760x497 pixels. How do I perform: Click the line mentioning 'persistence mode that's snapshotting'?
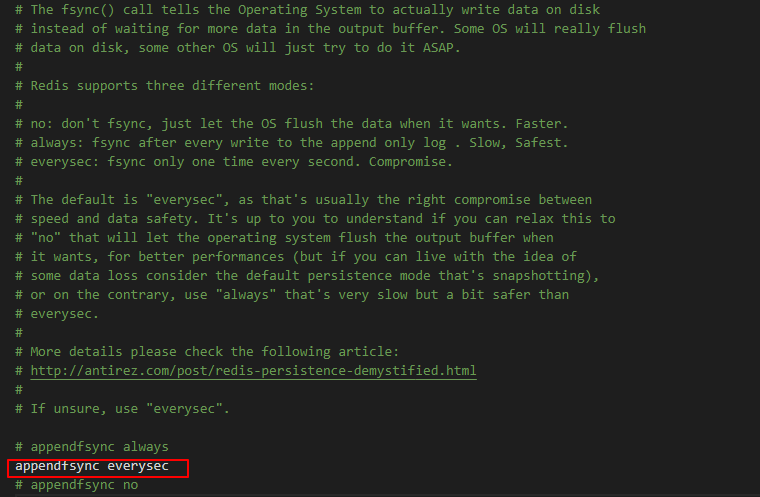tap(307, 276)
